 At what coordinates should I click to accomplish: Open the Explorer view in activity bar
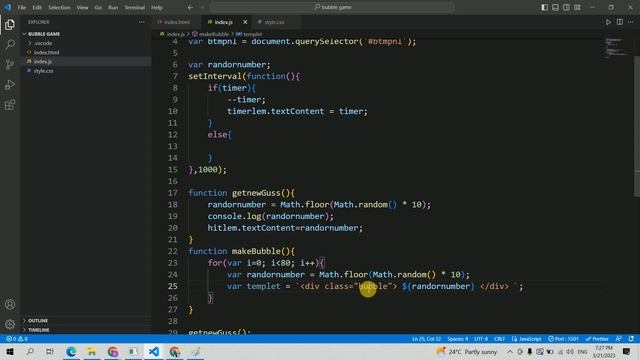10,24
